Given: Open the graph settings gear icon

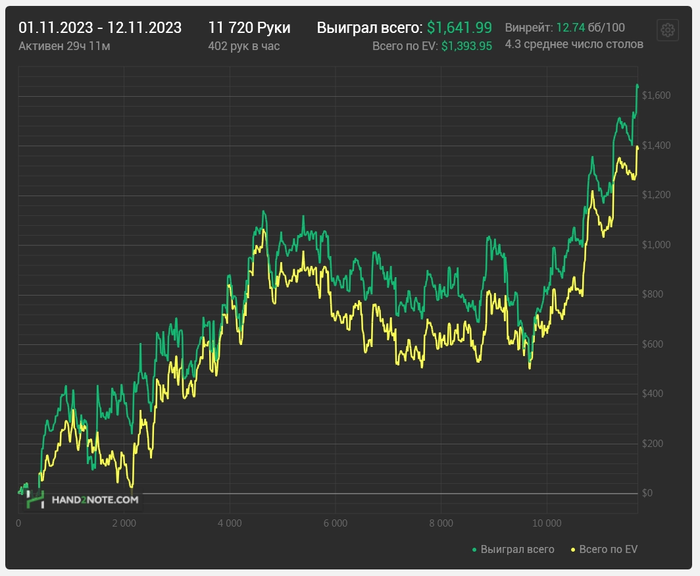Looking at the screenshot, I should pyautogui.click(x=668, y=30).
